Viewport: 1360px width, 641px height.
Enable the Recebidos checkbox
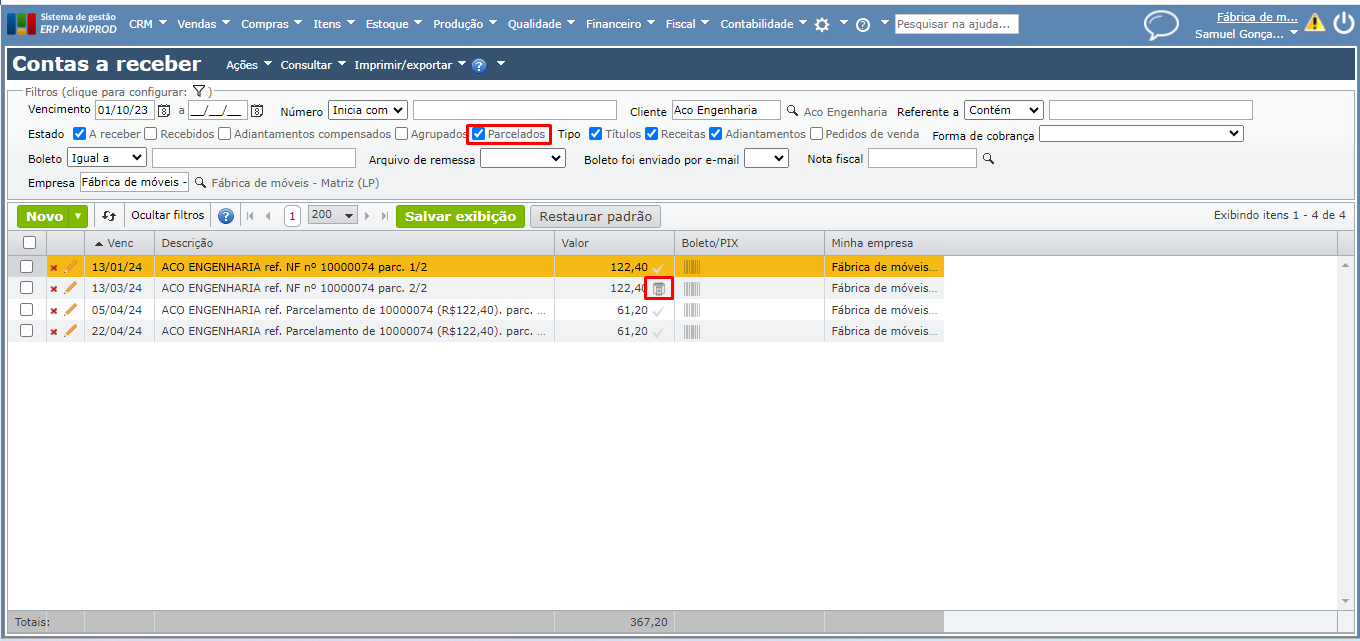tap(151, 134)
